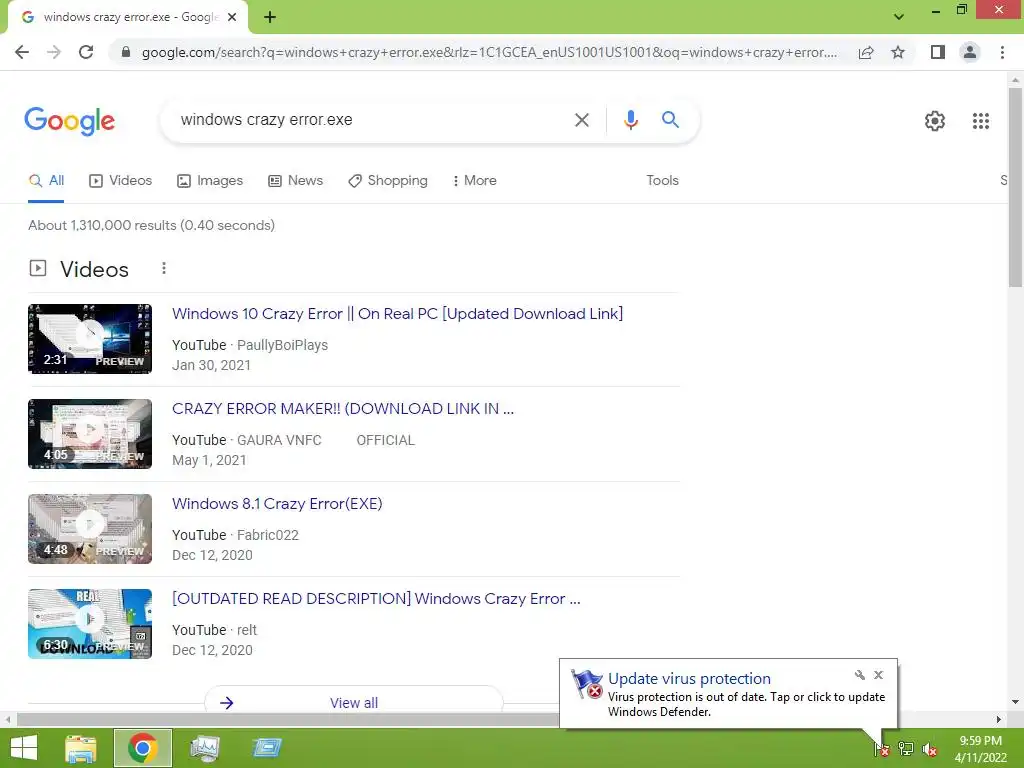Close the 'windows crazy error.exe' tab

point(232,17)
